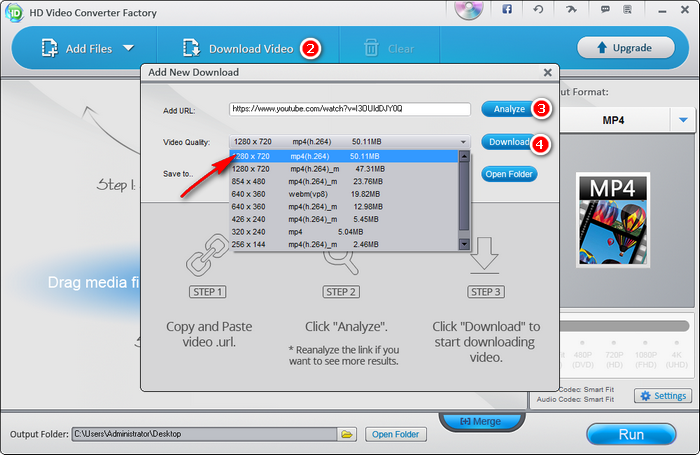Click the Open Folder button in dialog
The height and width of the screenshot is (455, 700).
(x=509, y=174)
